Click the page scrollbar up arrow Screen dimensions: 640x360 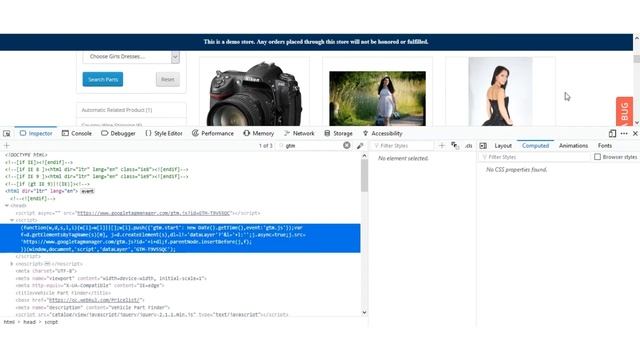point(636,38)
